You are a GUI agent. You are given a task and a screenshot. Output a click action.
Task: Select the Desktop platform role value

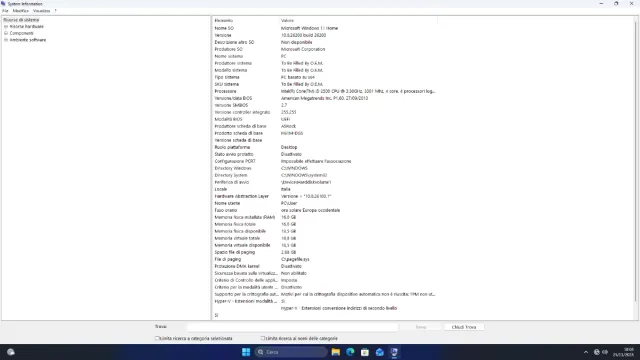(x=289, y=147)
